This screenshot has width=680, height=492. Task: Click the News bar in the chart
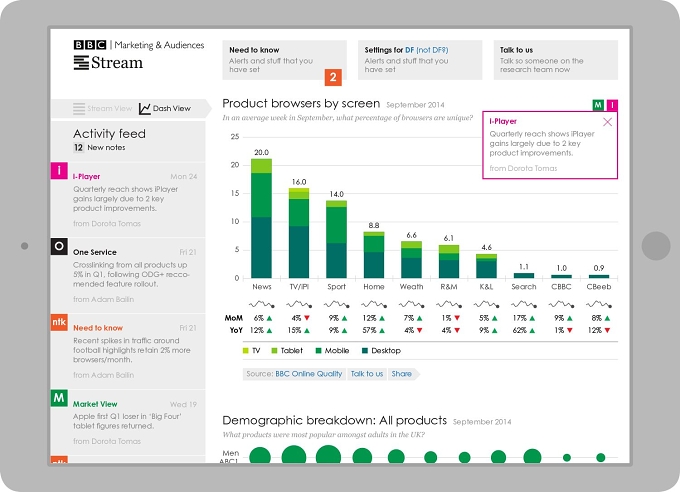[x=262, y=218]
